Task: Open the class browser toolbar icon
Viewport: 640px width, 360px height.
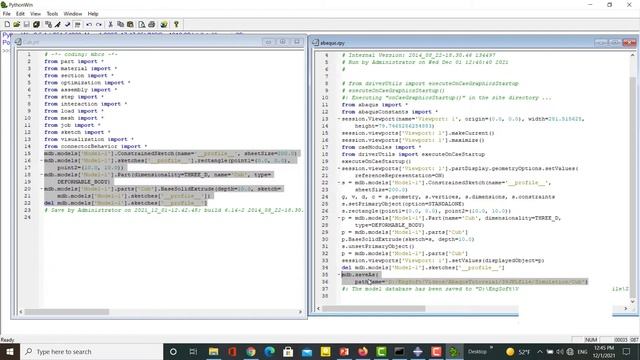Action: point(48,24)
